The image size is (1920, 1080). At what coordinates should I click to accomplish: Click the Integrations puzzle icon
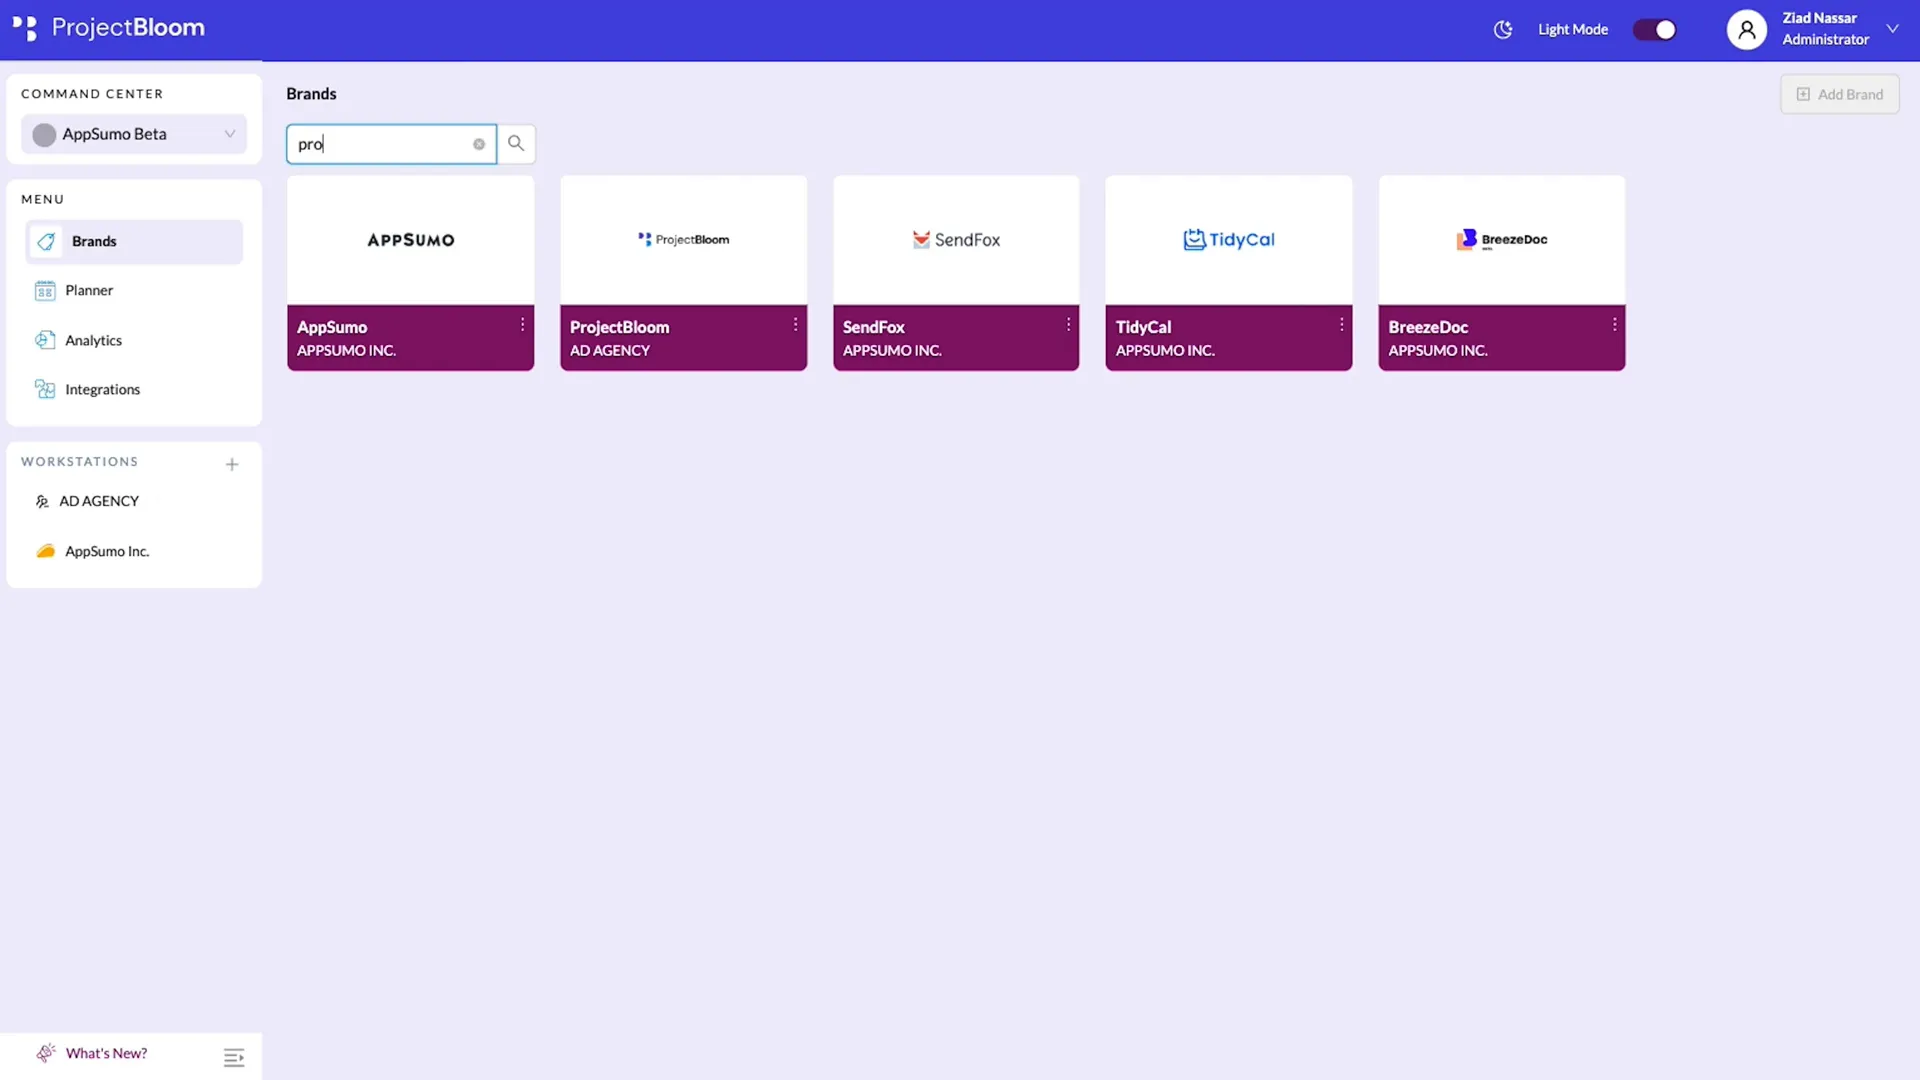click(45, 389)
